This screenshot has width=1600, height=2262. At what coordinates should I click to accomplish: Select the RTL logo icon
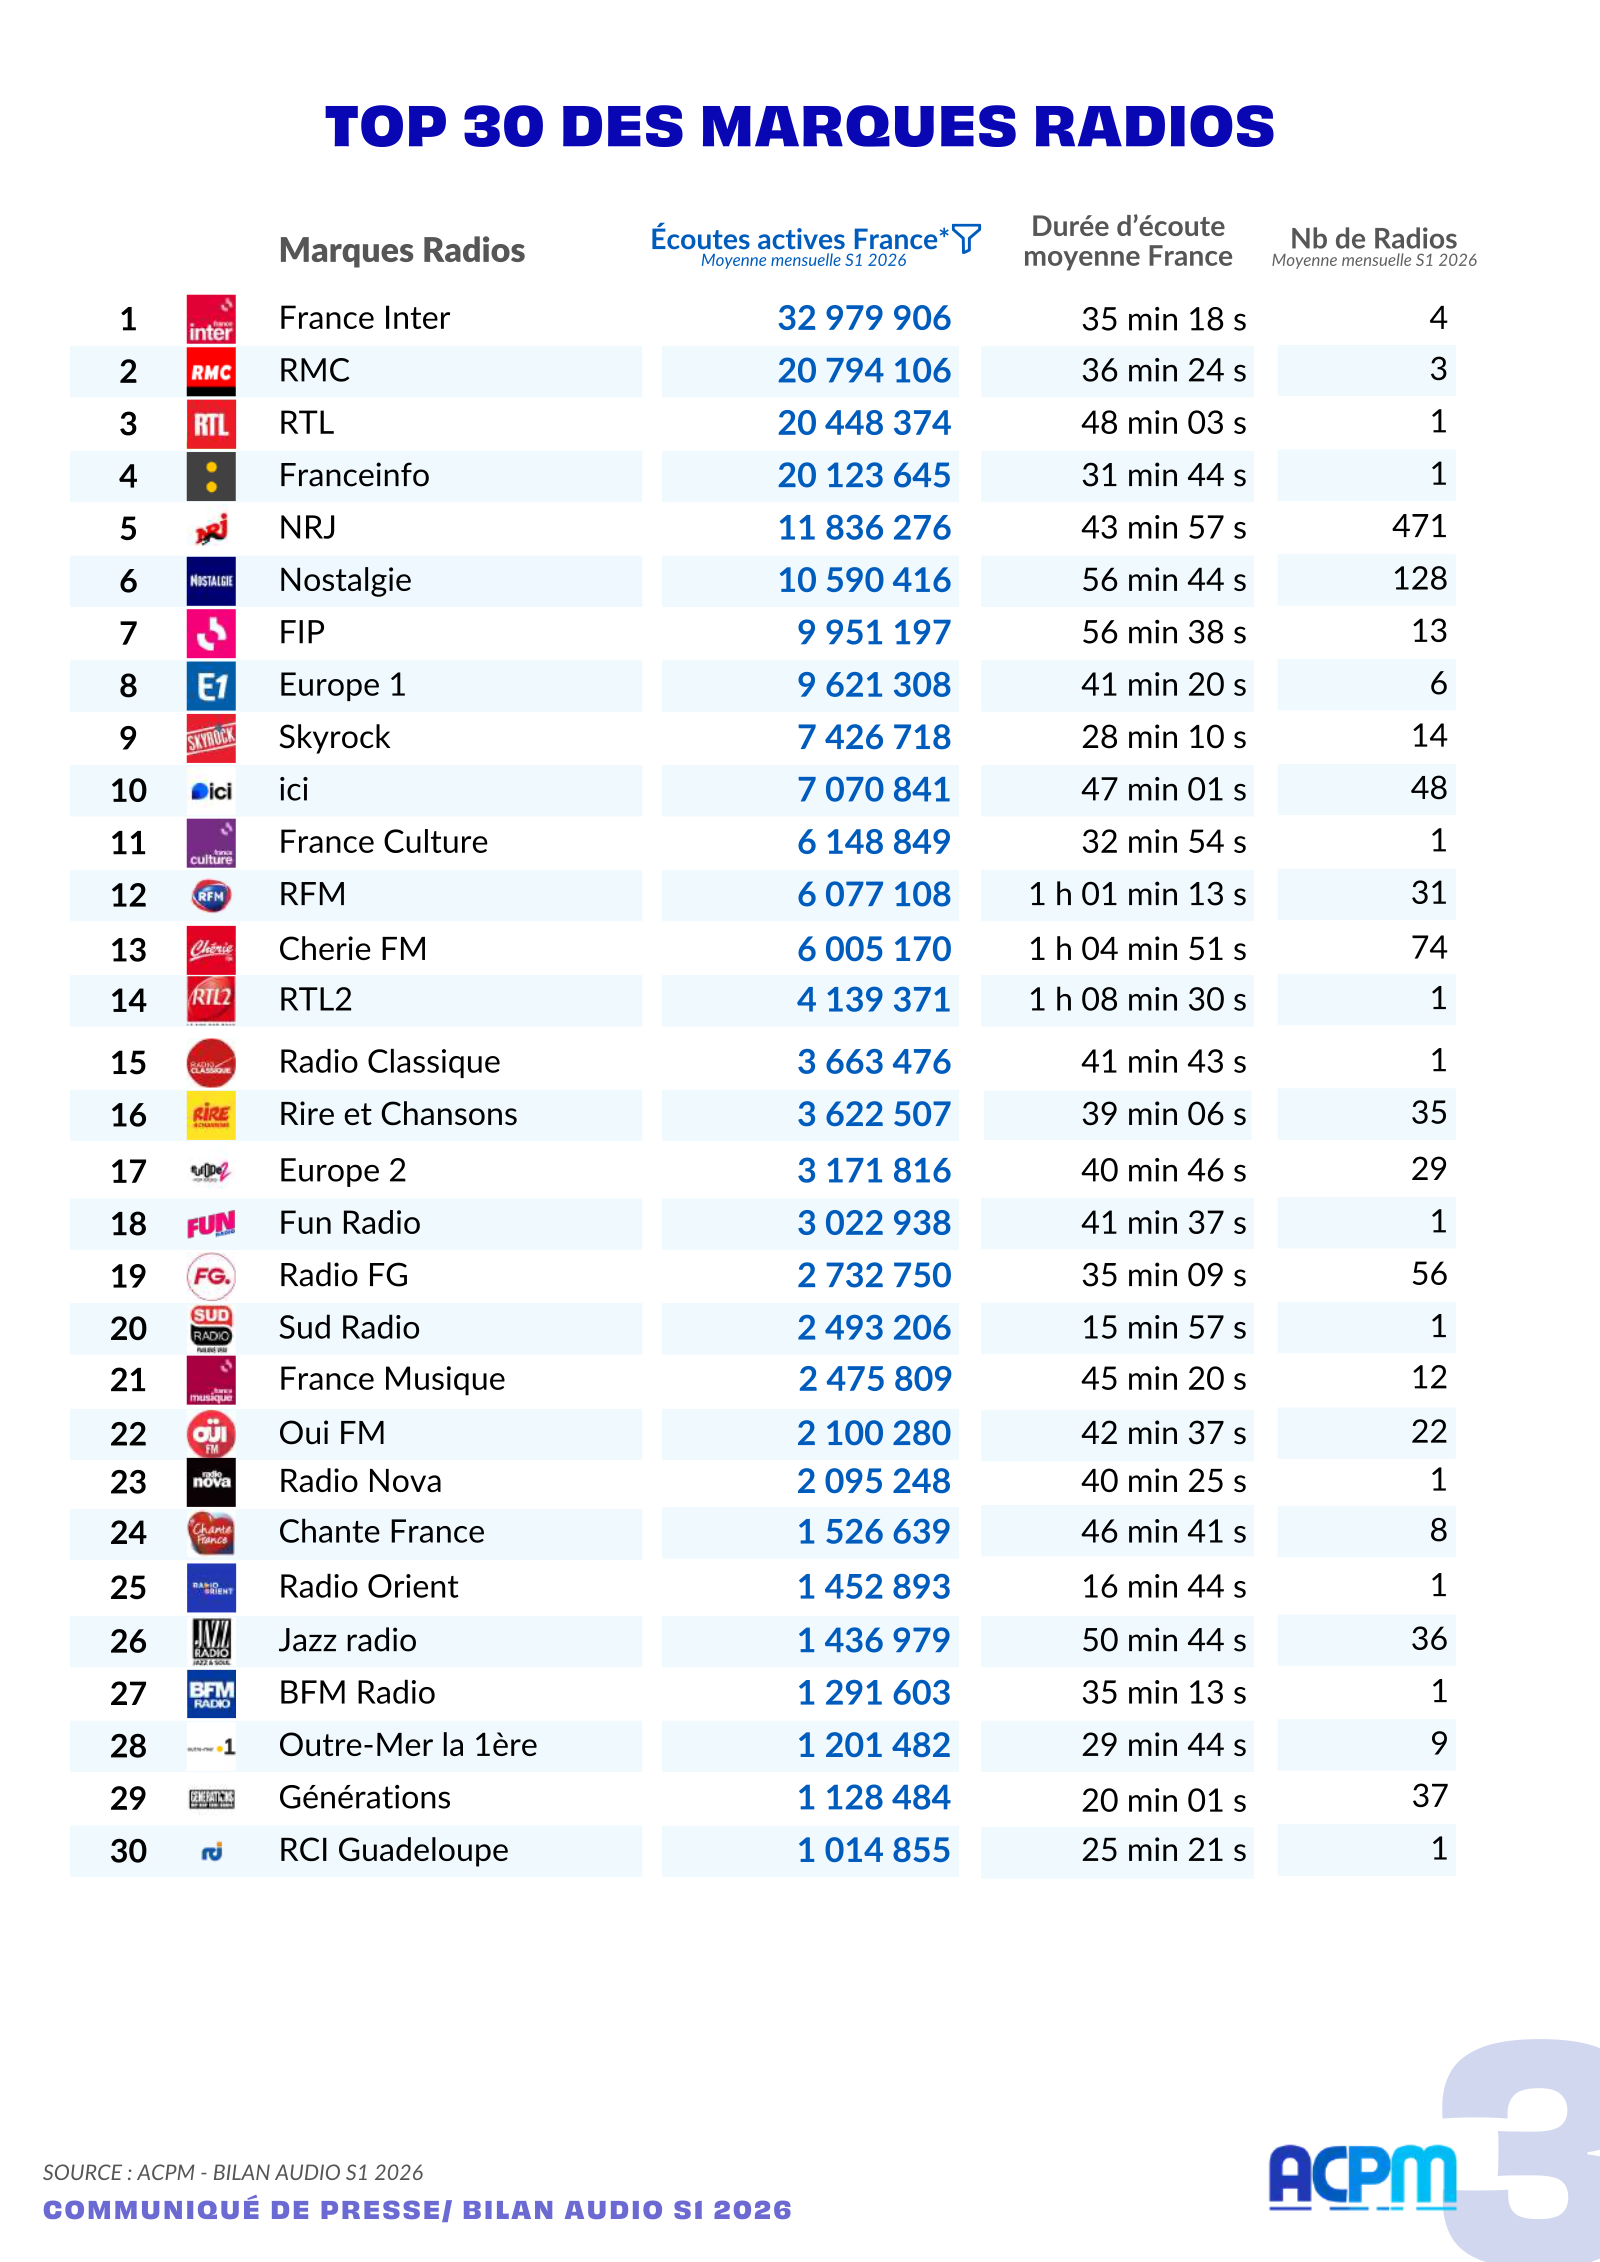pyautogui.click(x=211, y=424)
